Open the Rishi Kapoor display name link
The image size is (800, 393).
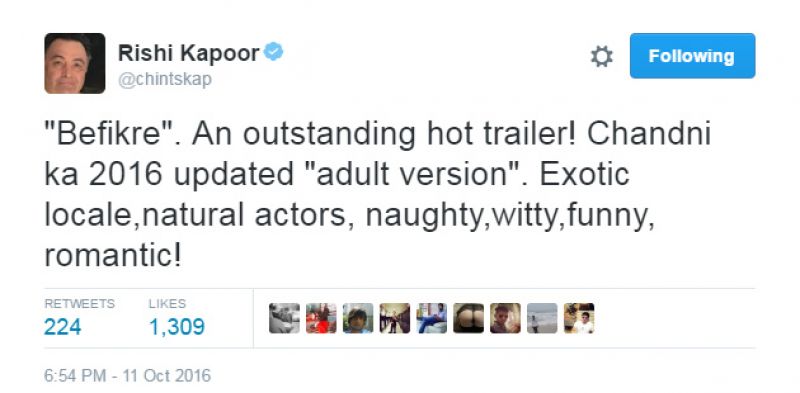tap(189, 53)
